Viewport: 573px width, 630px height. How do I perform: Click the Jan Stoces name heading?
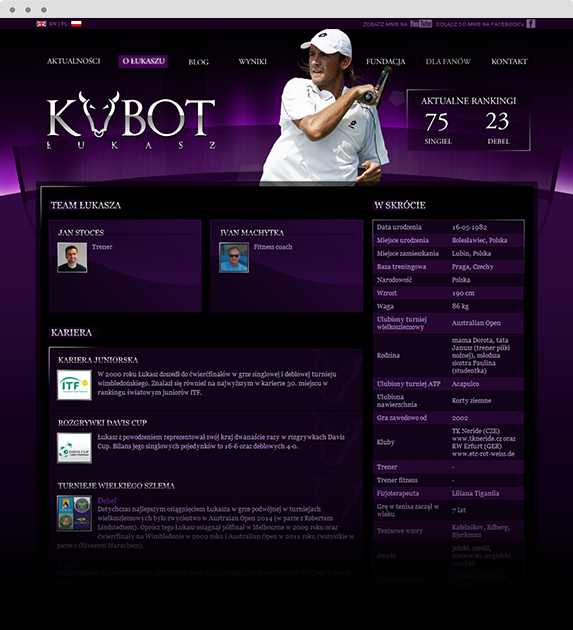[x=81, y=233]
